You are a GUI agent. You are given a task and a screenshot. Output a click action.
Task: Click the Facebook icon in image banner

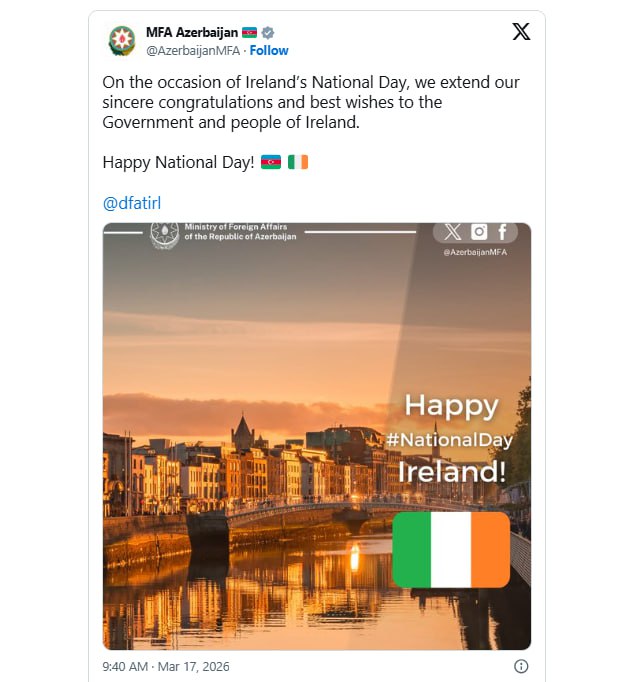click(503, 232)
